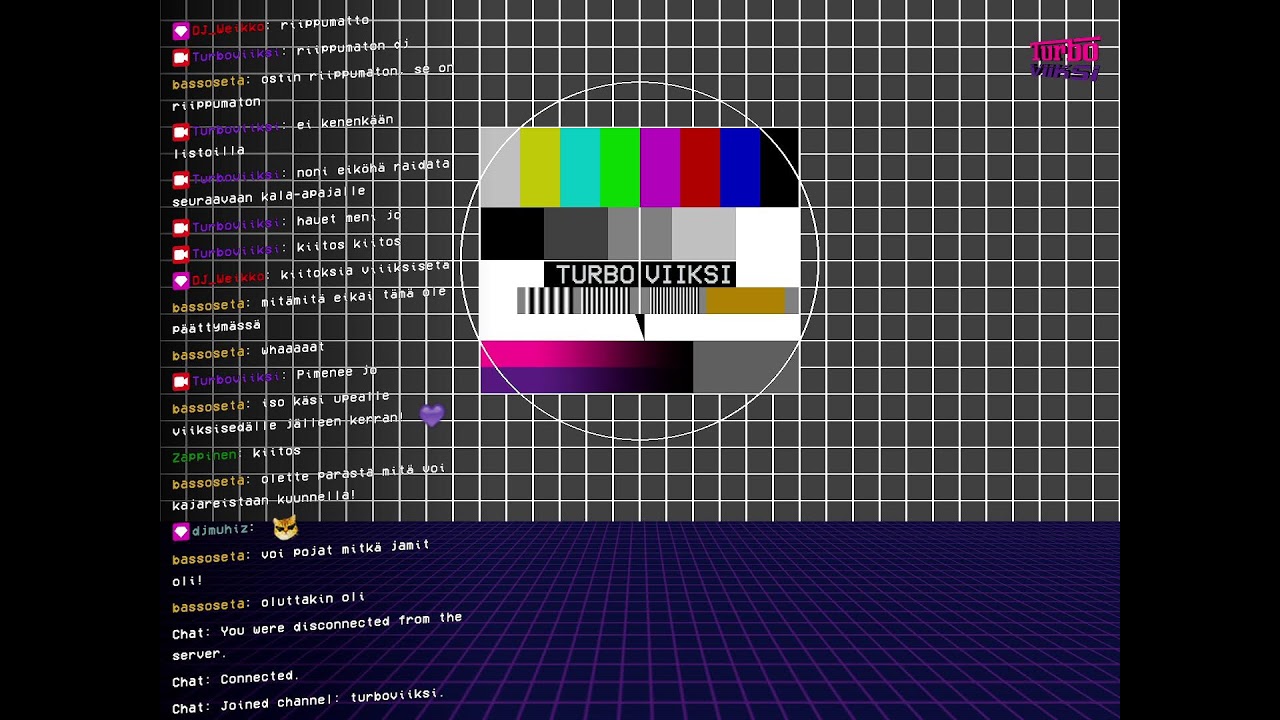Click 'olette parasta mitä voi' message text

point(352,473)
